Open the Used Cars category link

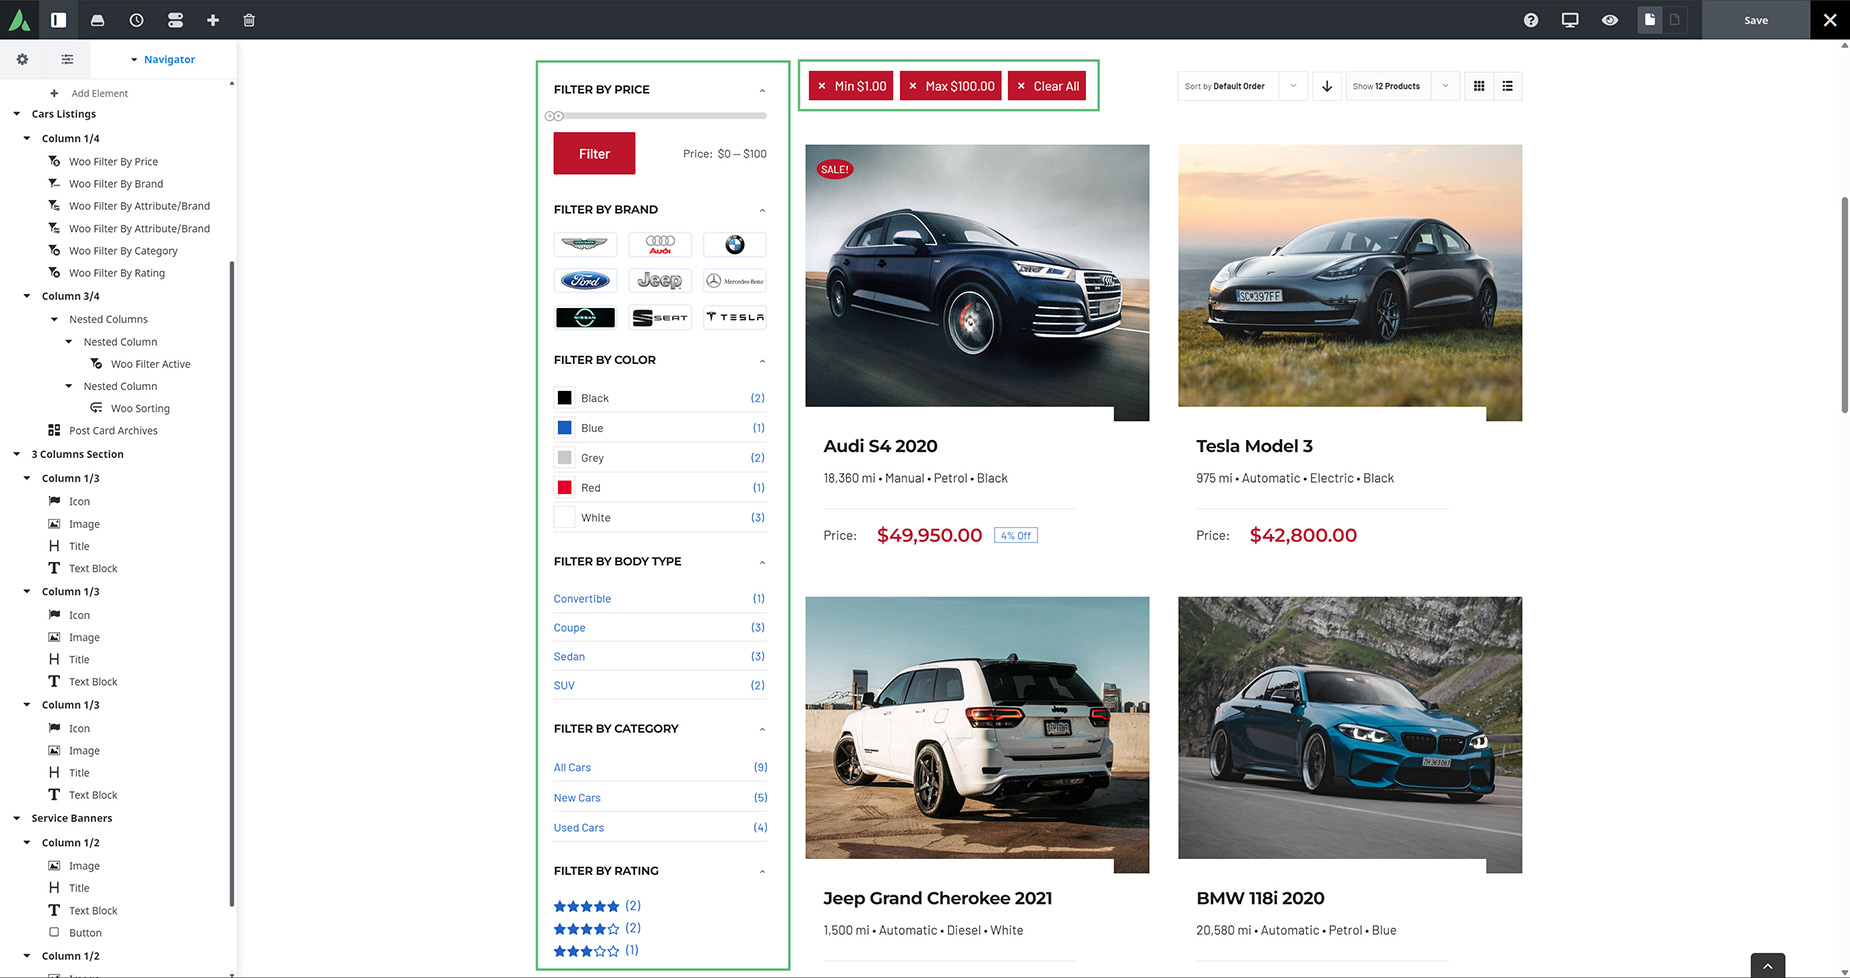(x=578, y=827)
